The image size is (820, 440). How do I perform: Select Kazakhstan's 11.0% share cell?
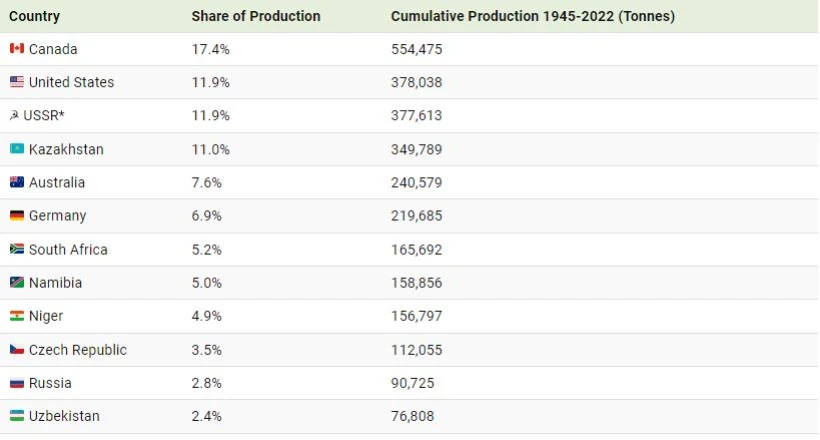point(210,149)
